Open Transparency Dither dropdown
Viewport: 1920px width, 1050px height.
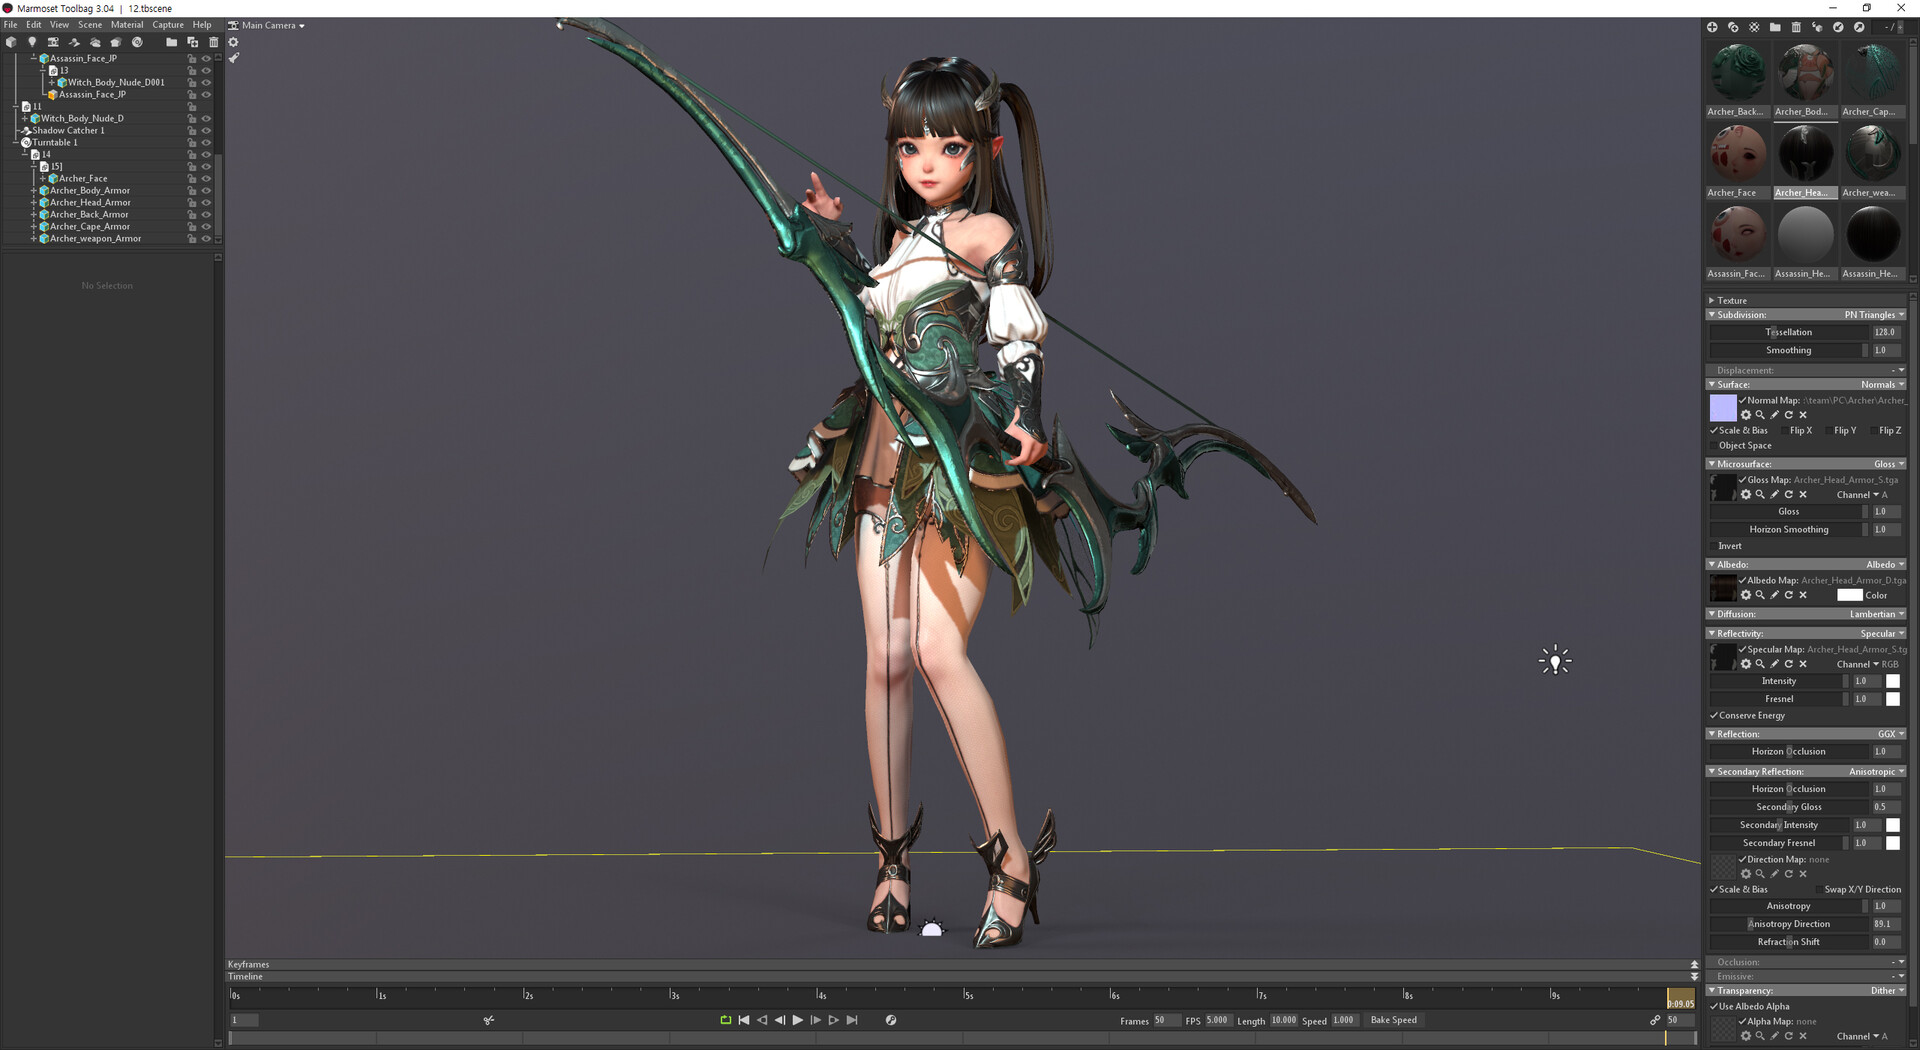(1888, 991)
